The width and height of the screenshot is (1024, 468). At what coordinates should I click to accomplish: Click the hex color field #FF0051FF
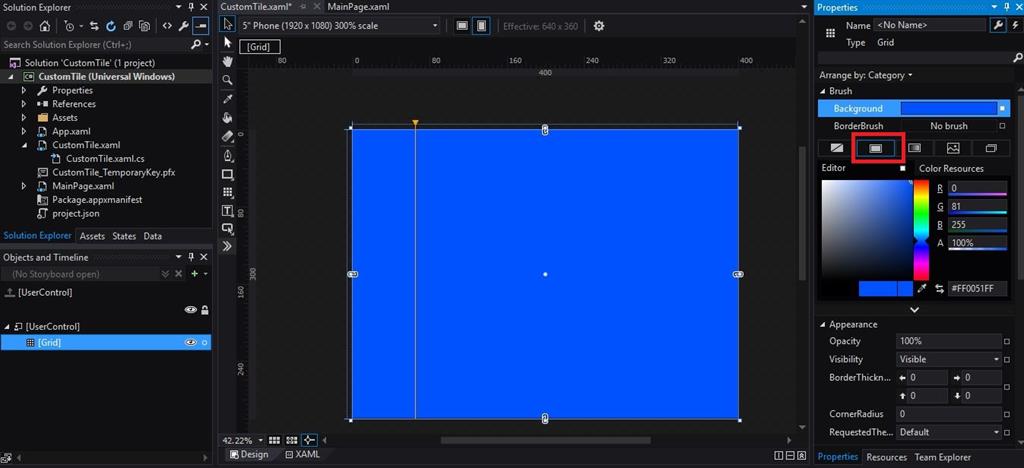click(x=978, y=289)
